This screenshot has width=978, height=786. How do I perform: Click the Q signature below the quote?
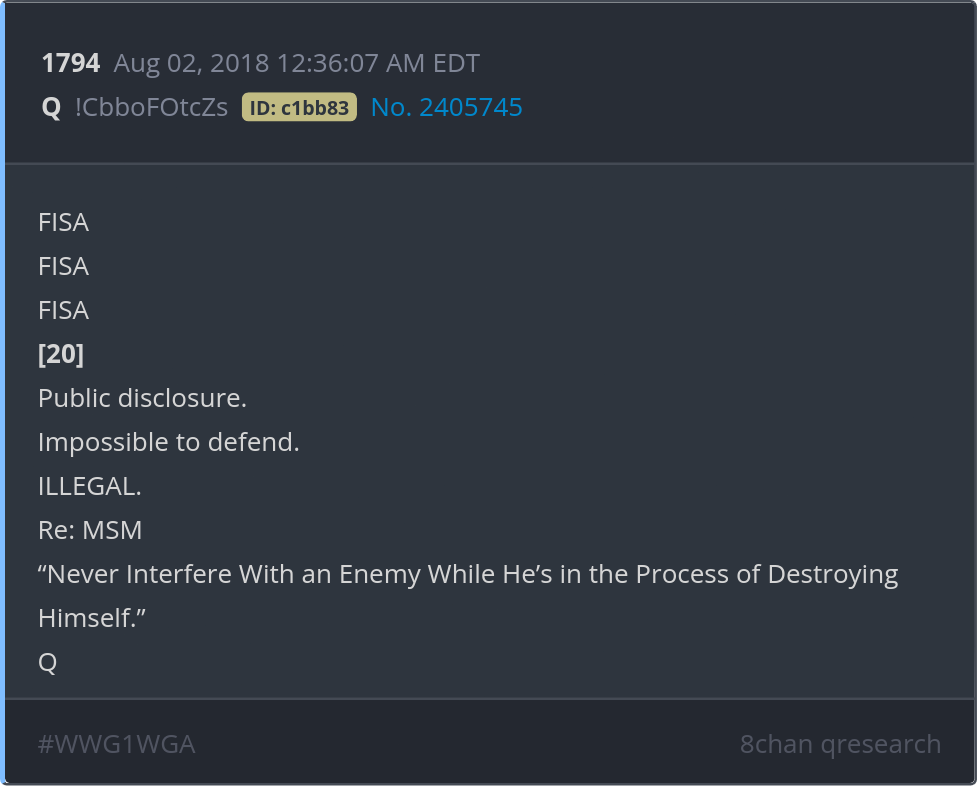click(47, 662)
